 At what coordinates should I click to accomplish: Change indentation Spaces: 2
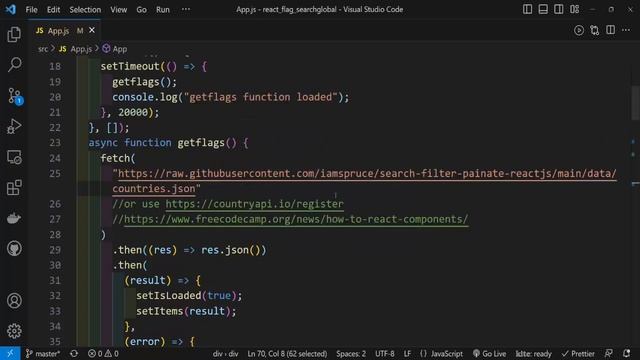click(x=351, y=353)
